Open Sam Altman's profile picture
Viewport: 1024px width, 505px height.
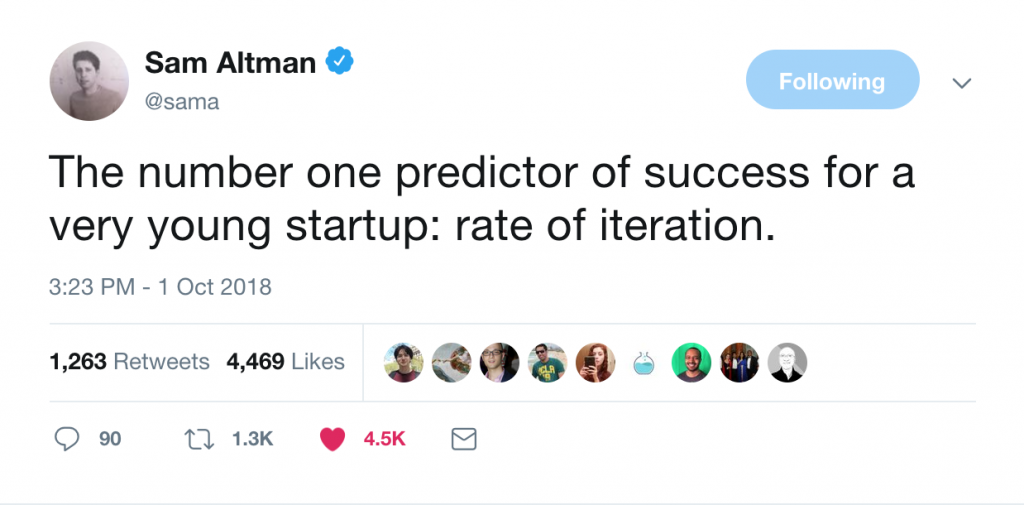pyautogui.click(x=89, y=81)
